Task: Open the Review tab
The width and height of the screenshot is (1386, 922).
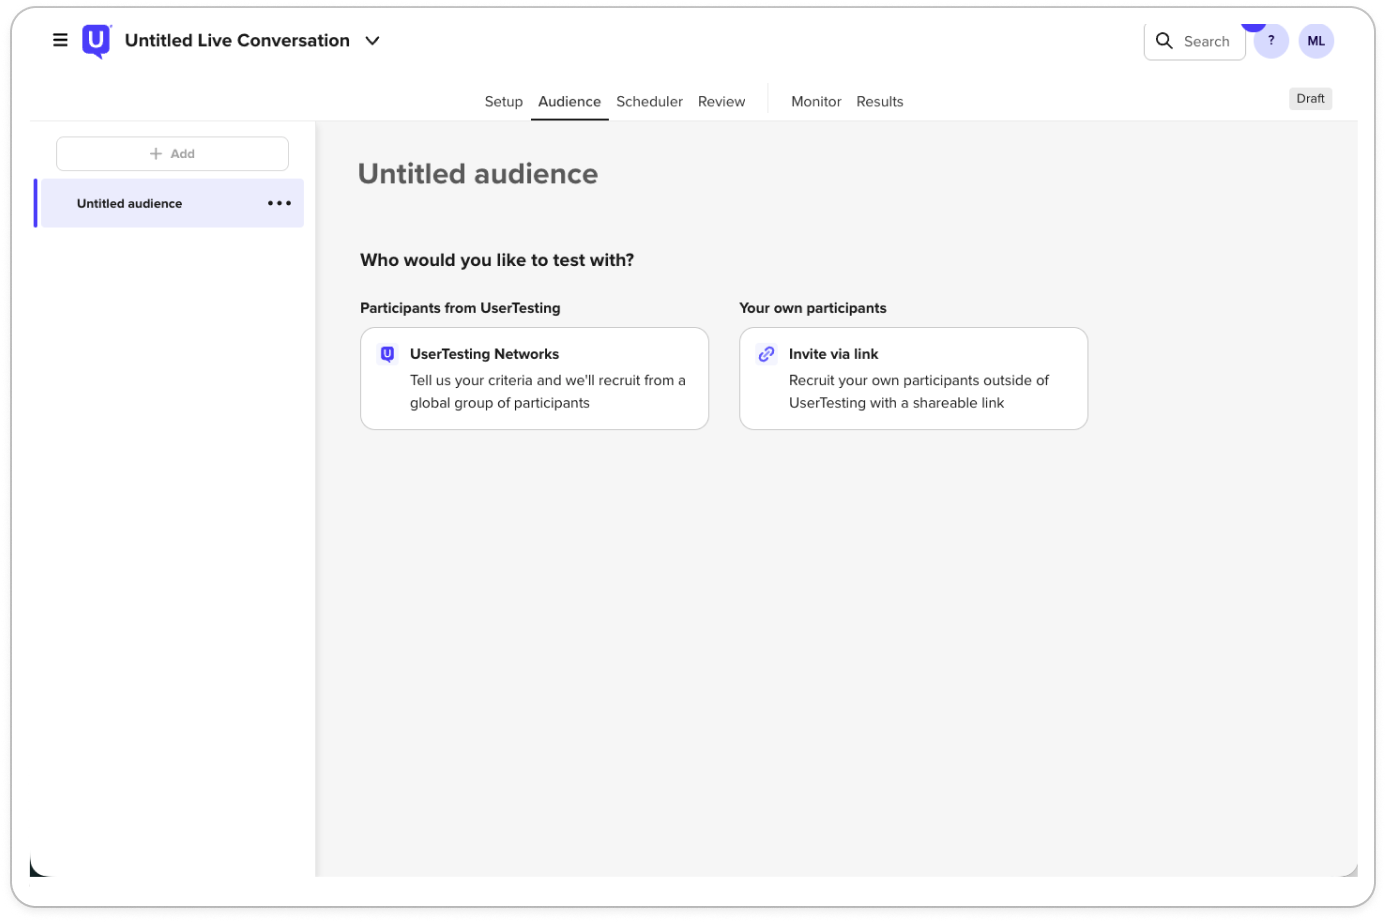Action: (721, 102)
